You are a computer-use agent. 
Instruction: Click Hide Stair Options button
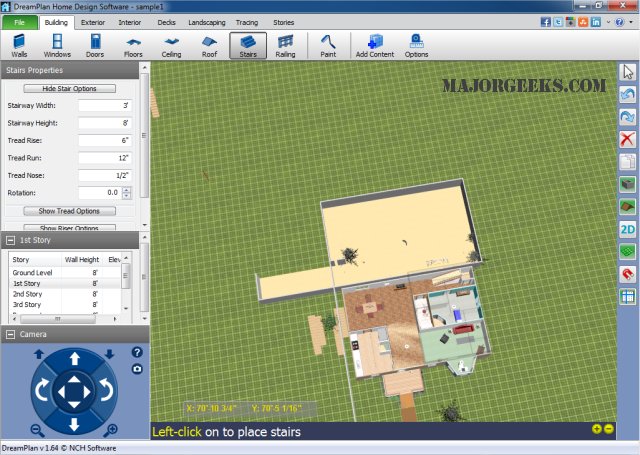(x=69, y=89)
